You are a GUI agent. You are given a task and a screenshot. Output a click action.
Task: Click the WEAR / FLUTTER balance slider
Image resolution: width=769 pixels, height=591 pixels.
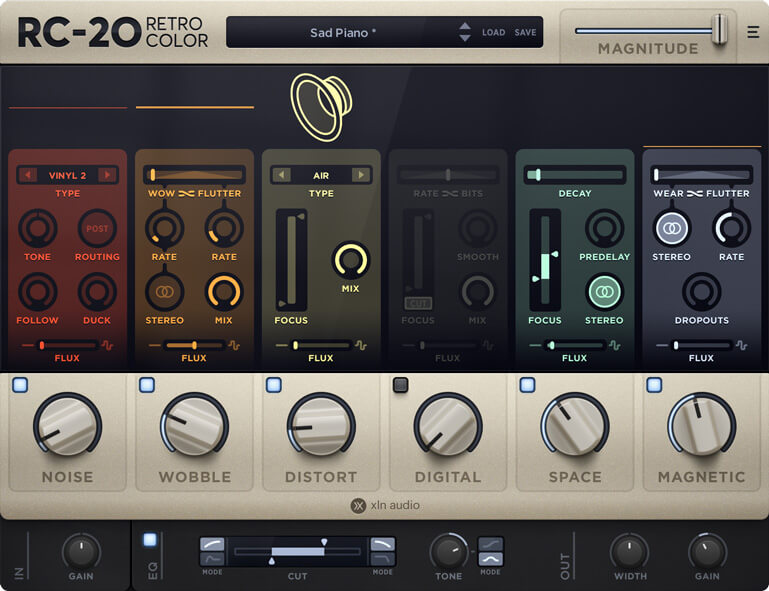point(701,175)
